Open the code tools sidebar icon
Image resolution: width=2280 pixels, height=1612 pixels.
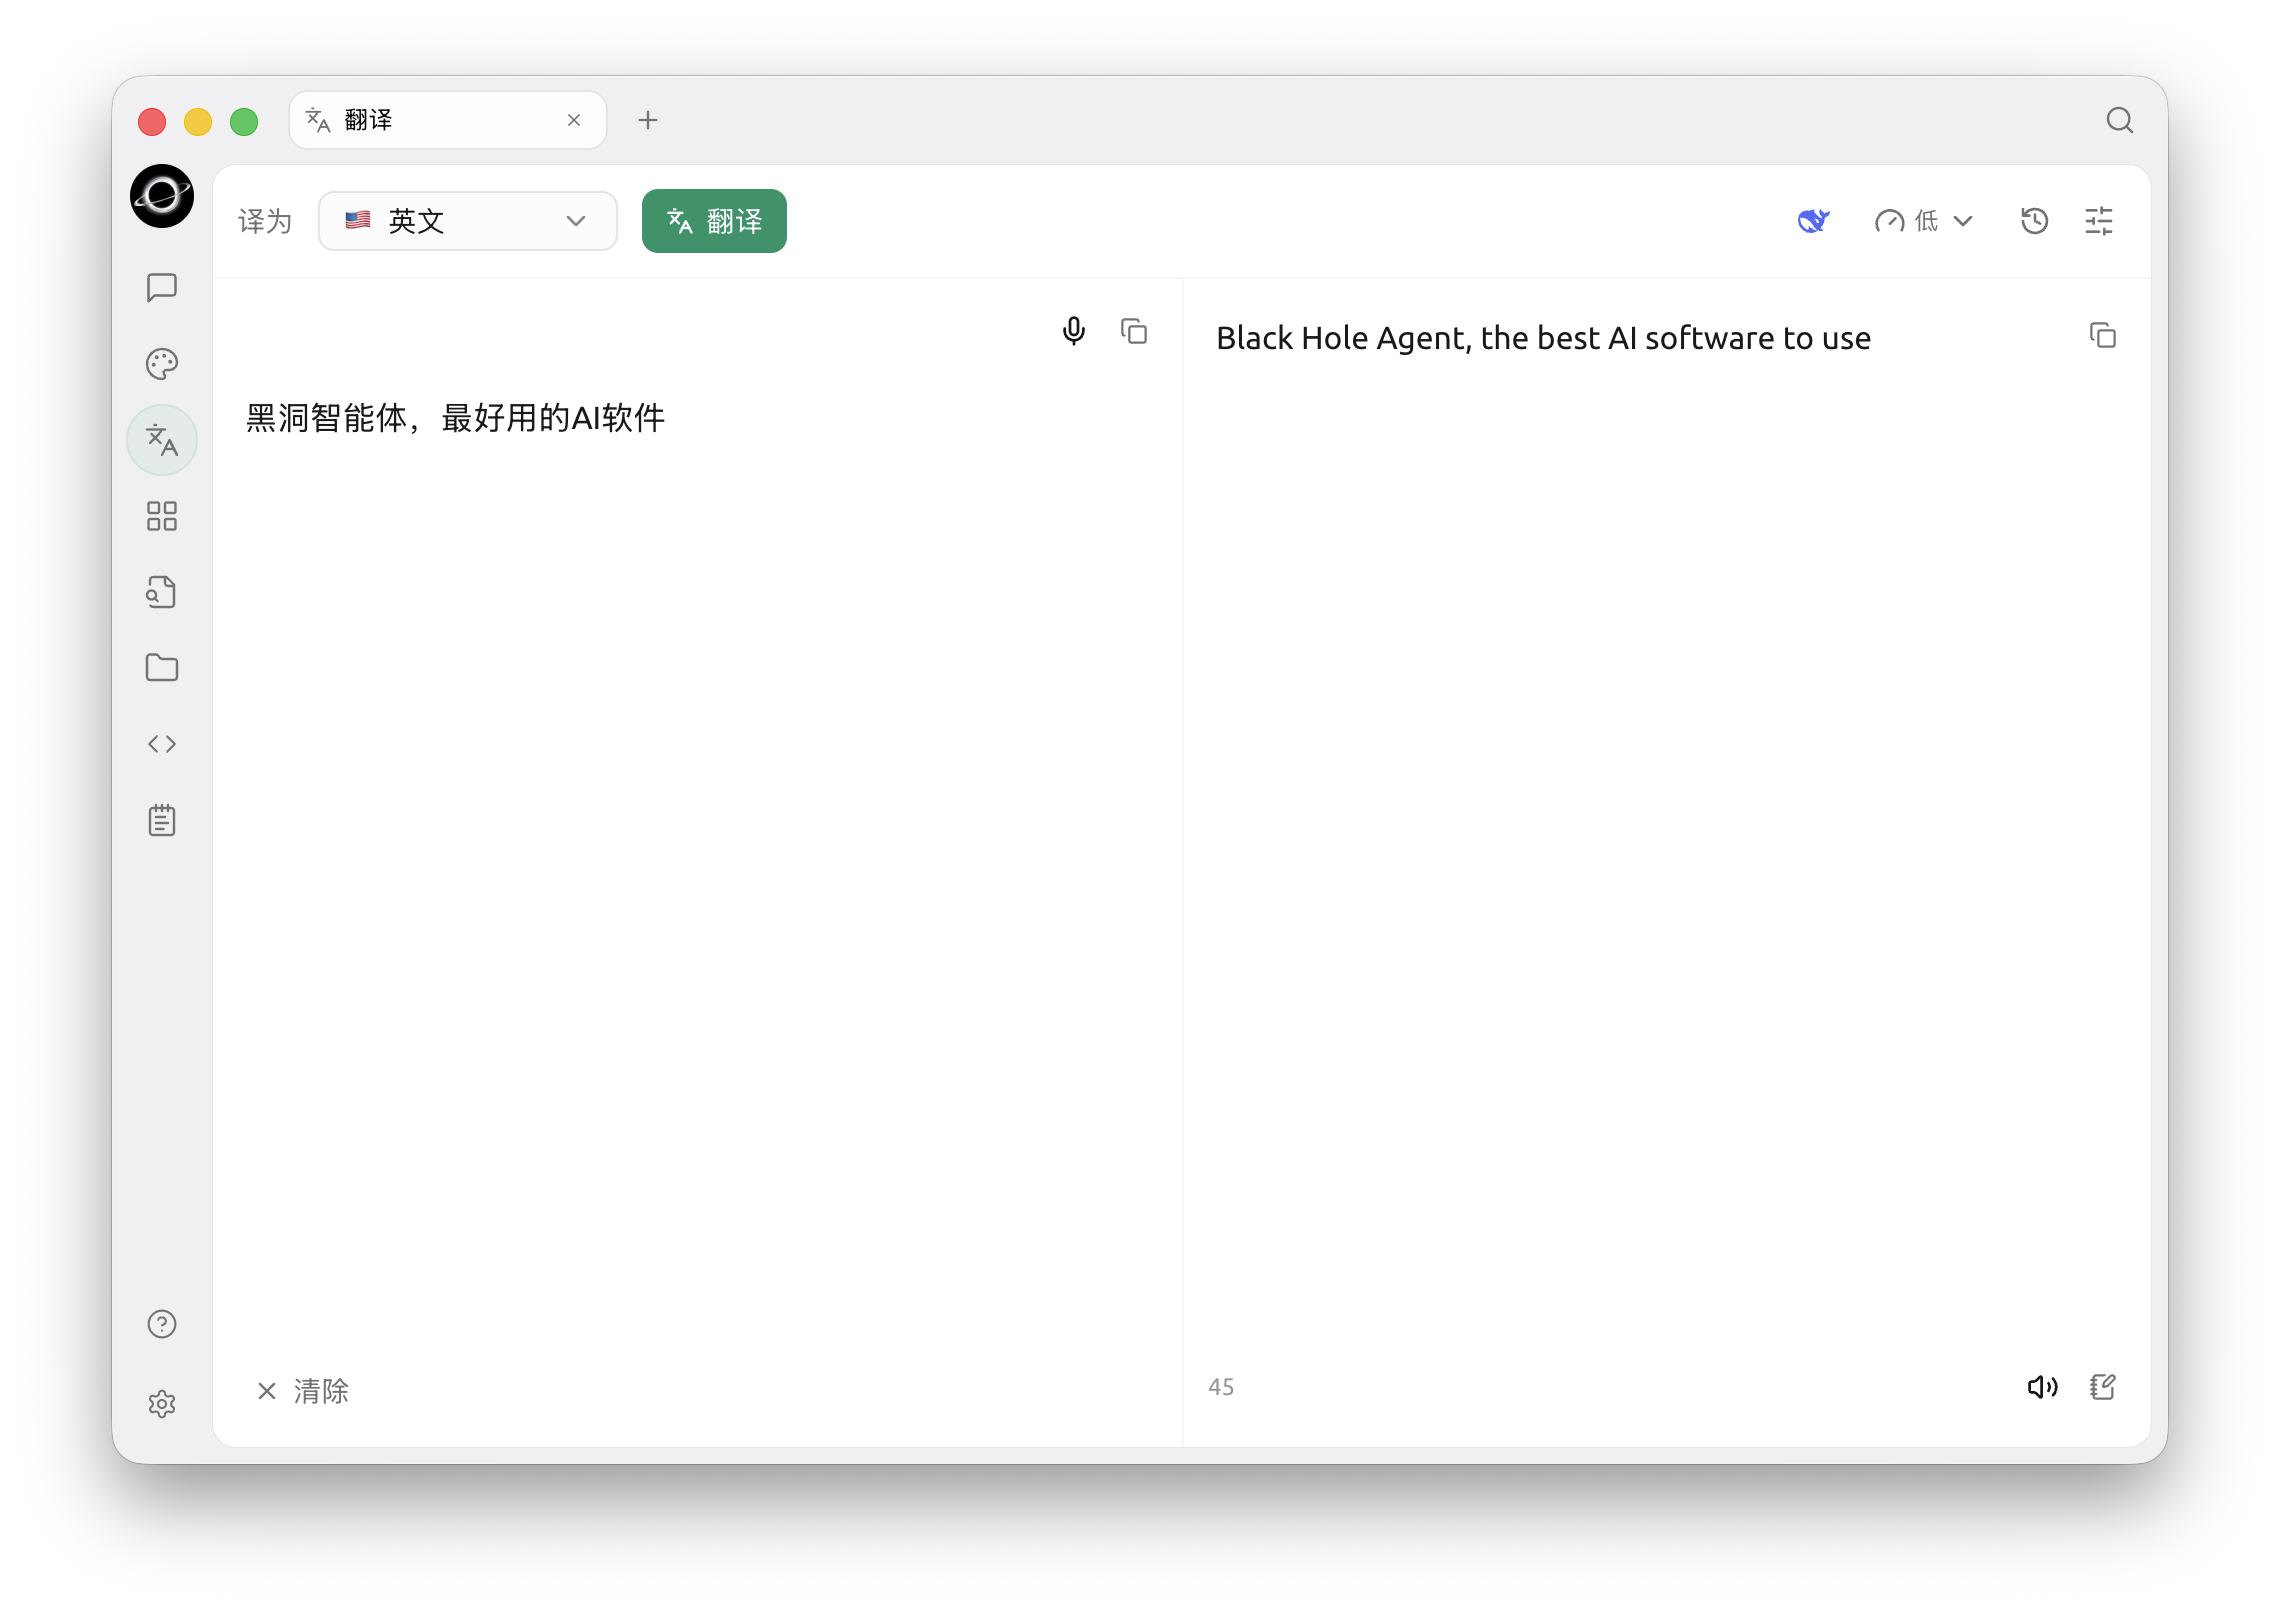tap(162, 744)
